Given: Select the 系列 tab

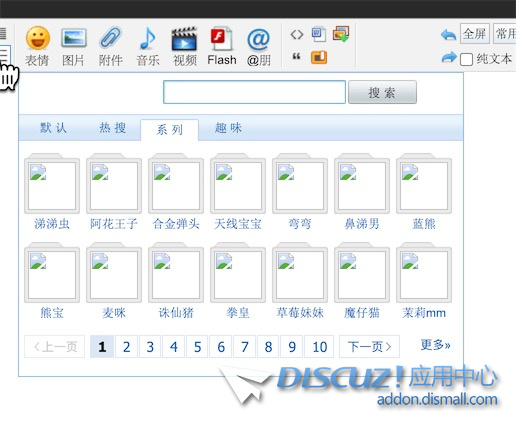Looking at the screenshot, I should coord(170,130).
